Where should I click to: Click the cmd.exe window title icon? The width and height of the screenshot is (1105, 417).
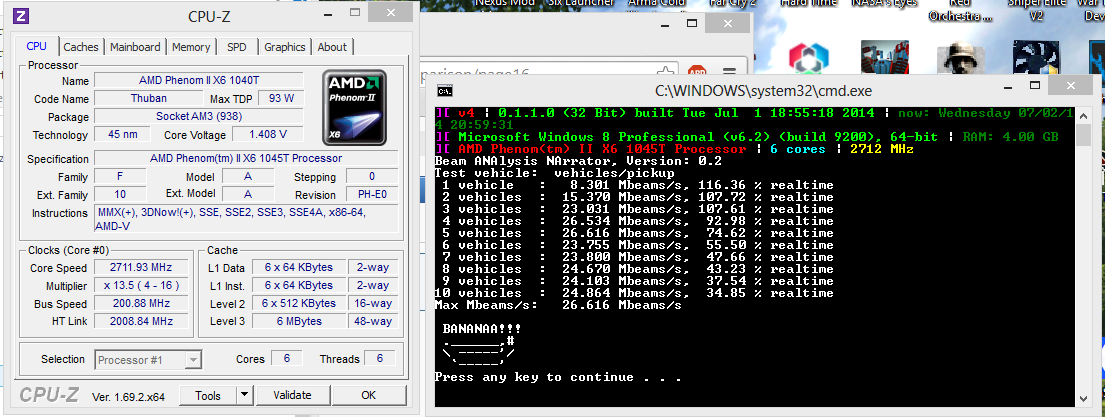coord(444,90)
